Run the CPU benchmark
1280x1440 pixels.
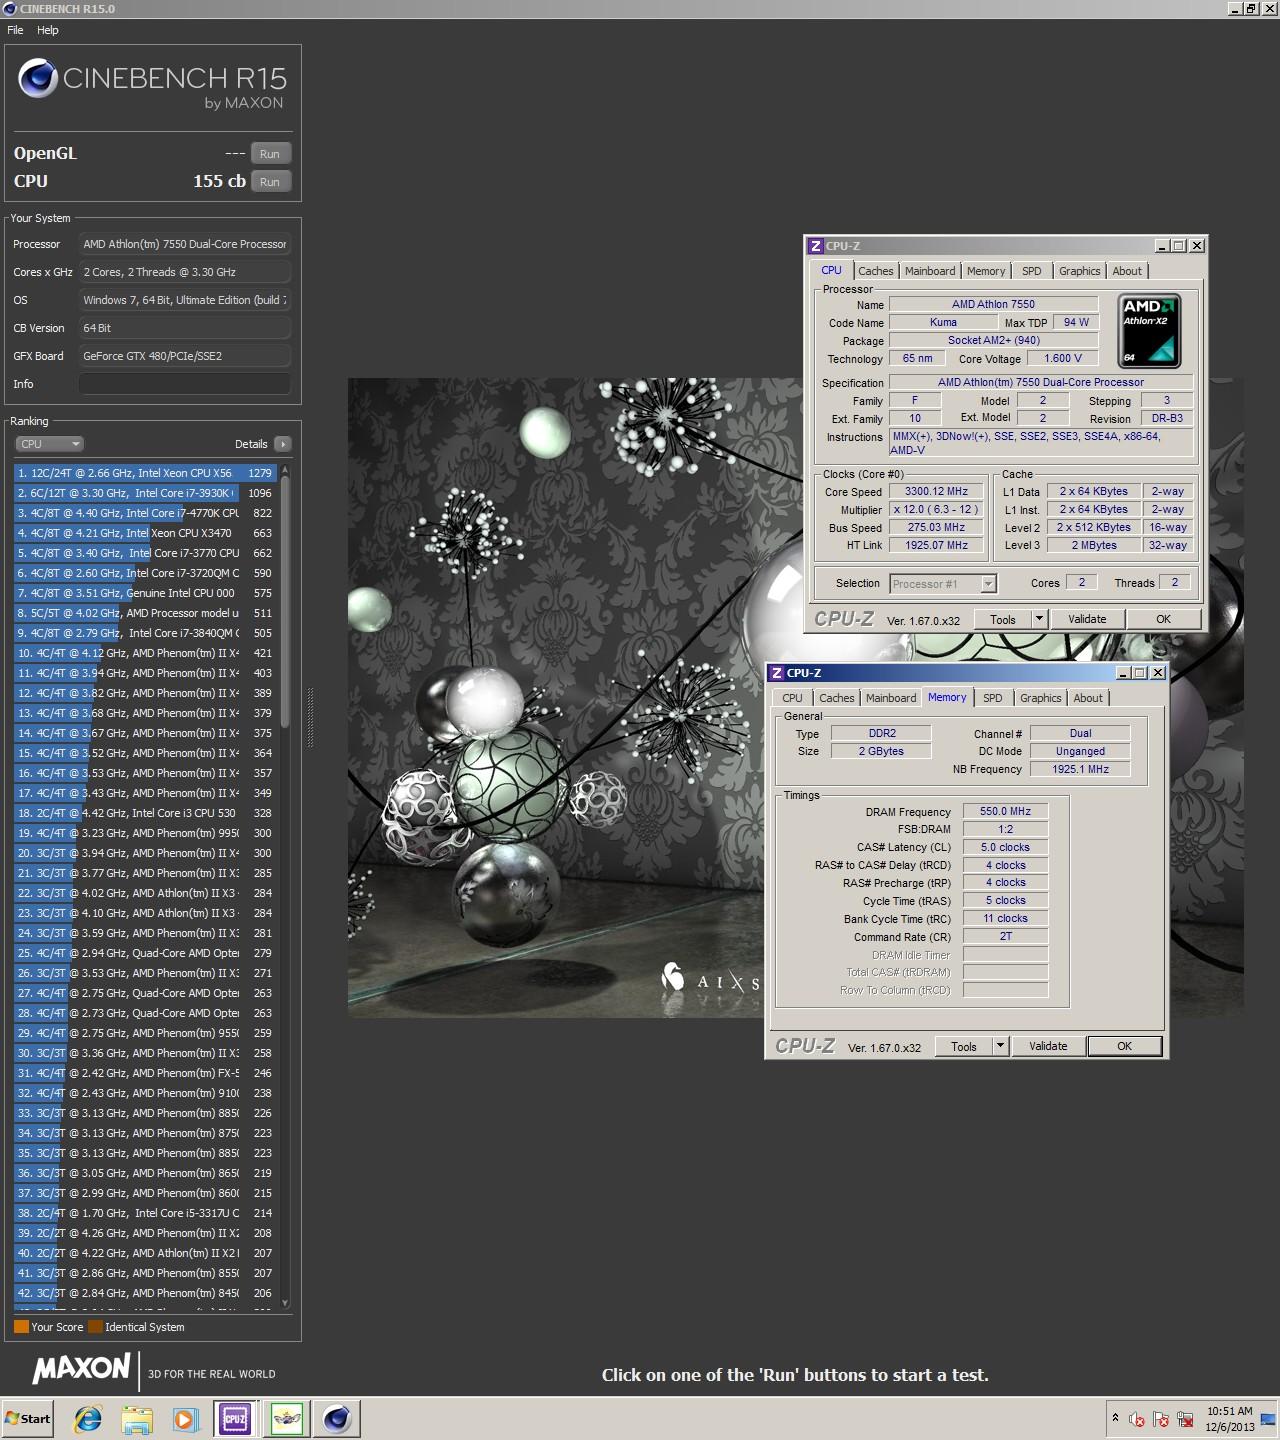[270, 182]
